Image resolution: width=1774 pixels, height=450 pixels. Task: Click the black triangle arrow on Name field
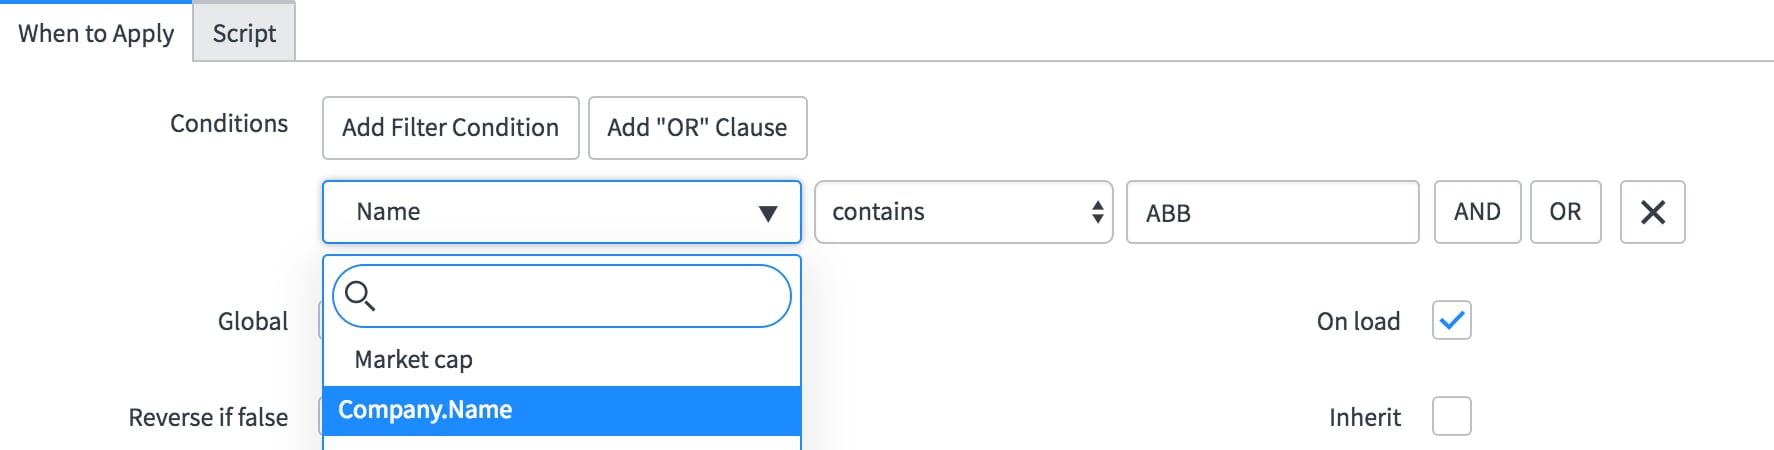click(x=768, y=213)
